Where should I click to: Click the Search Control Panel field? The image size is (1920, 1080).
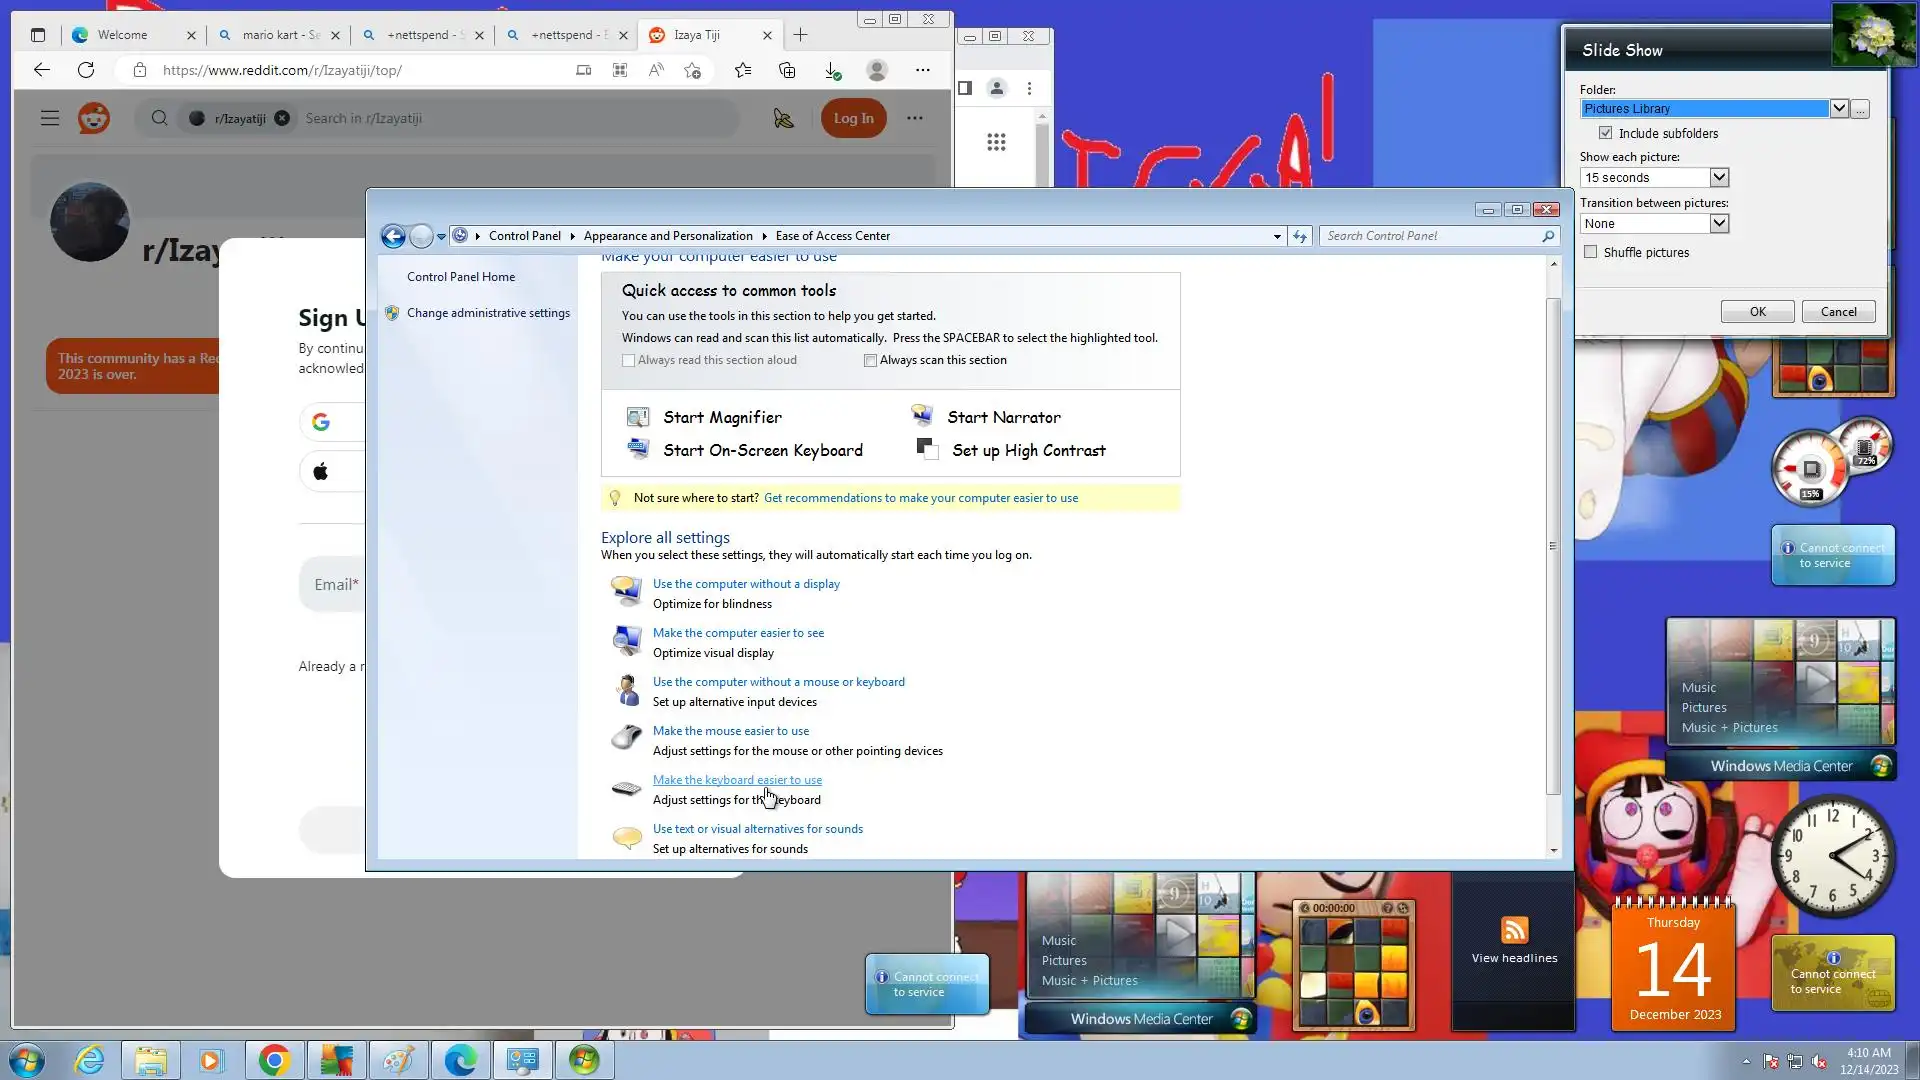coord(1430,236)
